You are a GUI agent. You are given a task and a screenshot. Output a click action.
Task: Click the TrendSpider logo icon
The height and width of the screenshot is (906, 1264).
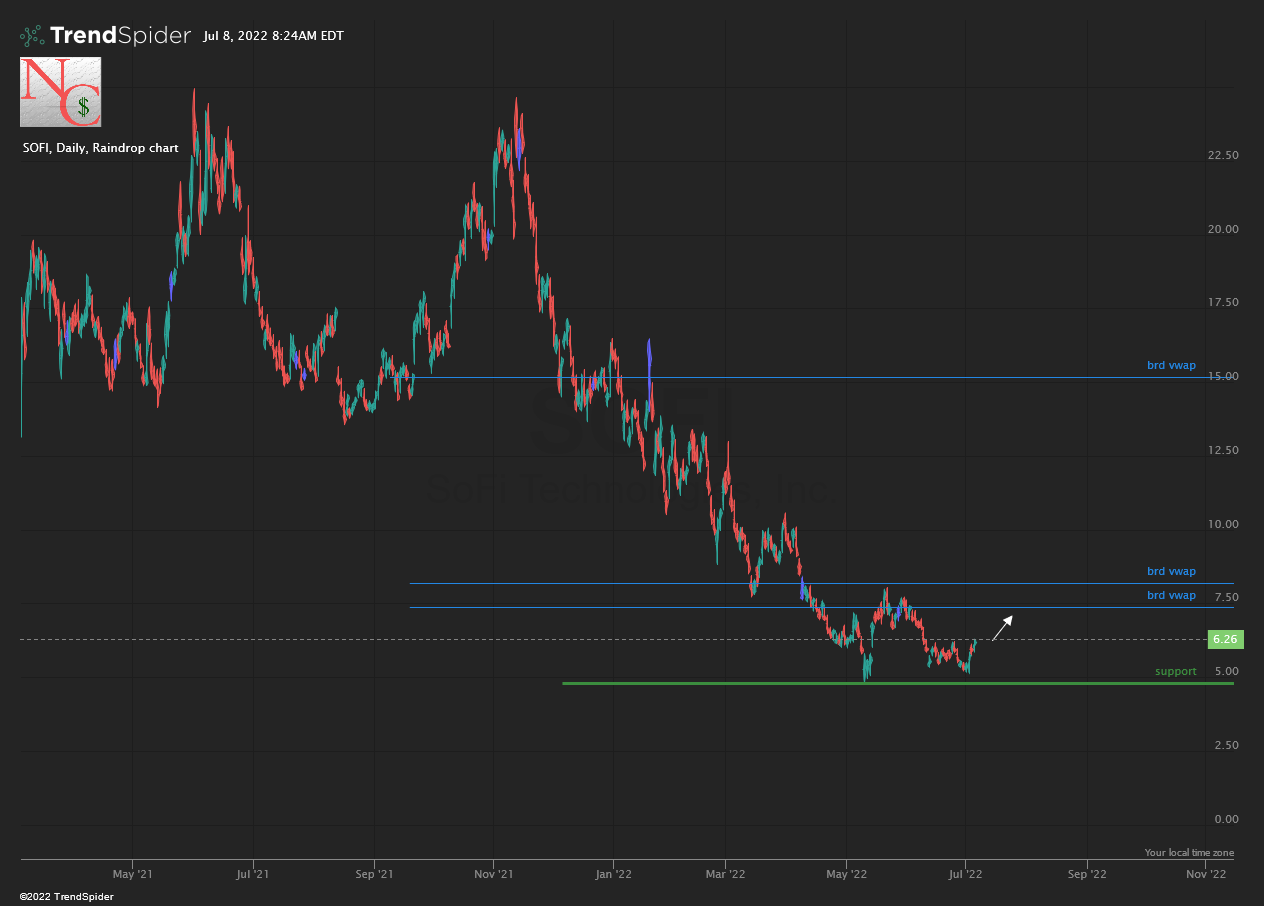tap(32, 36)
